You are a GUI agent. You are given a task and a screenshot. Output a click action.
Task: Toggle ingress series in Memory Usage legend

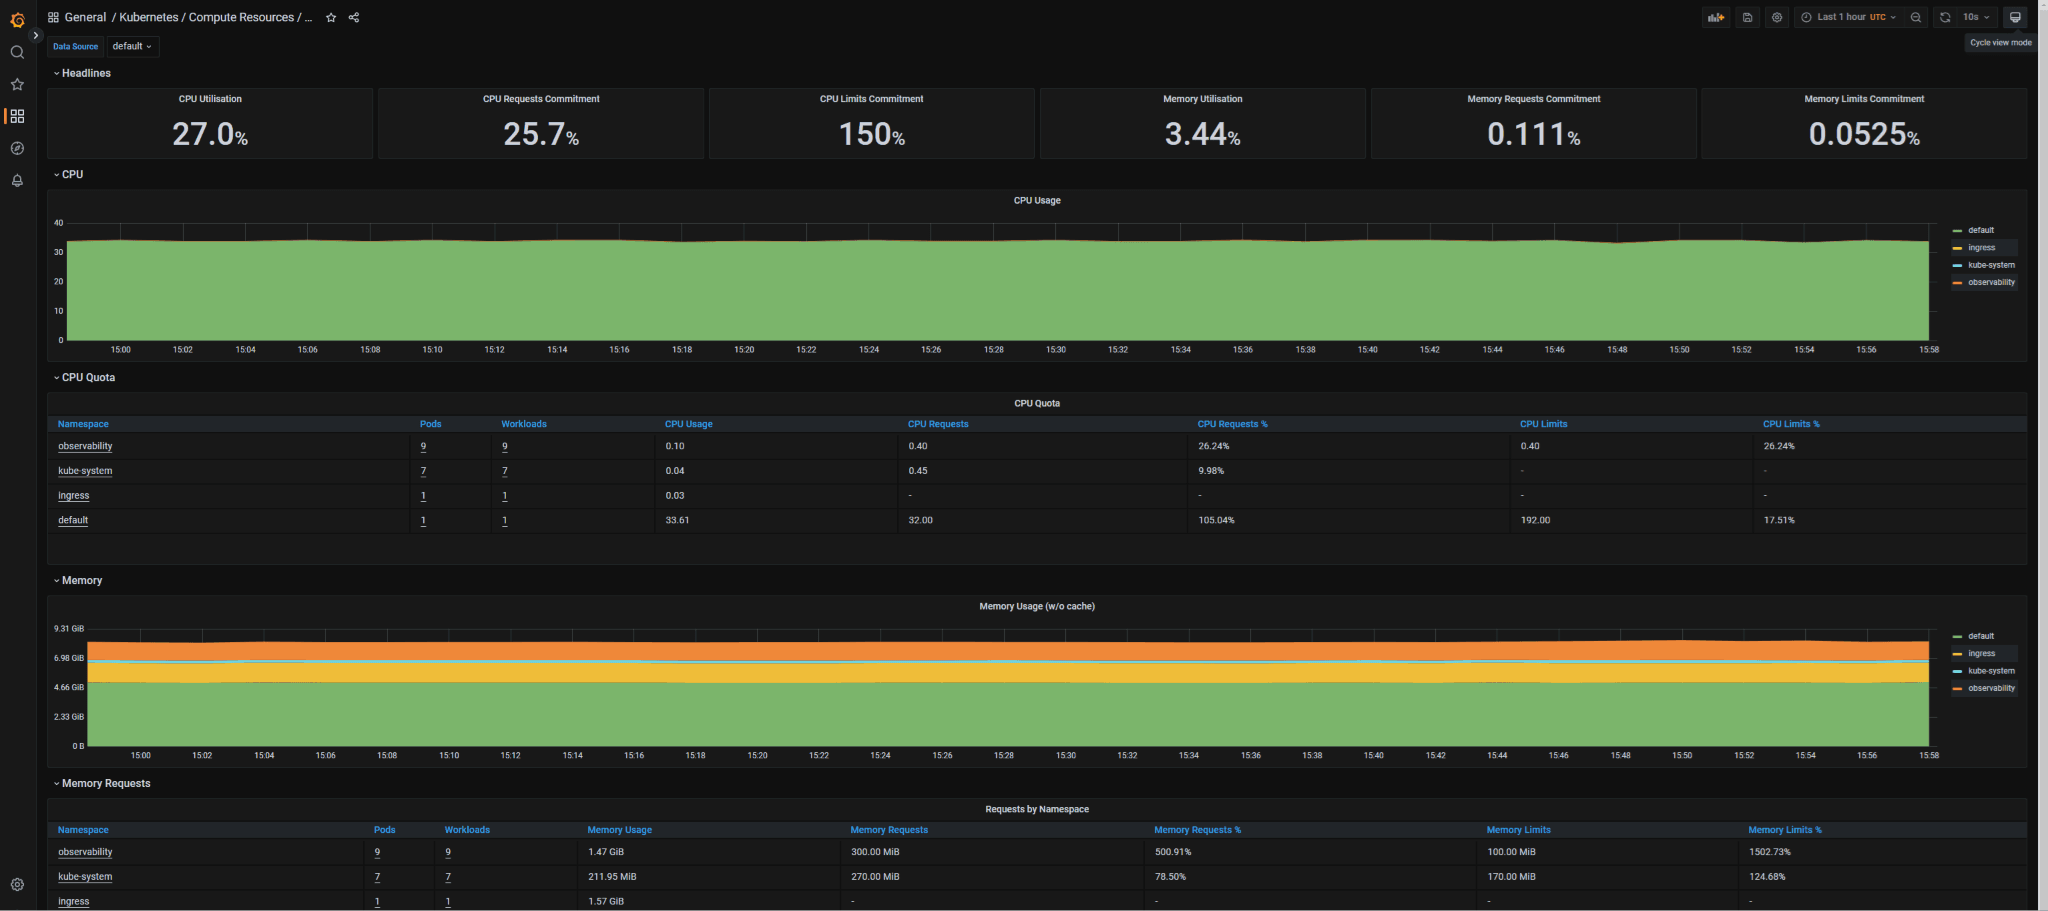click(x=1981, y=653)
